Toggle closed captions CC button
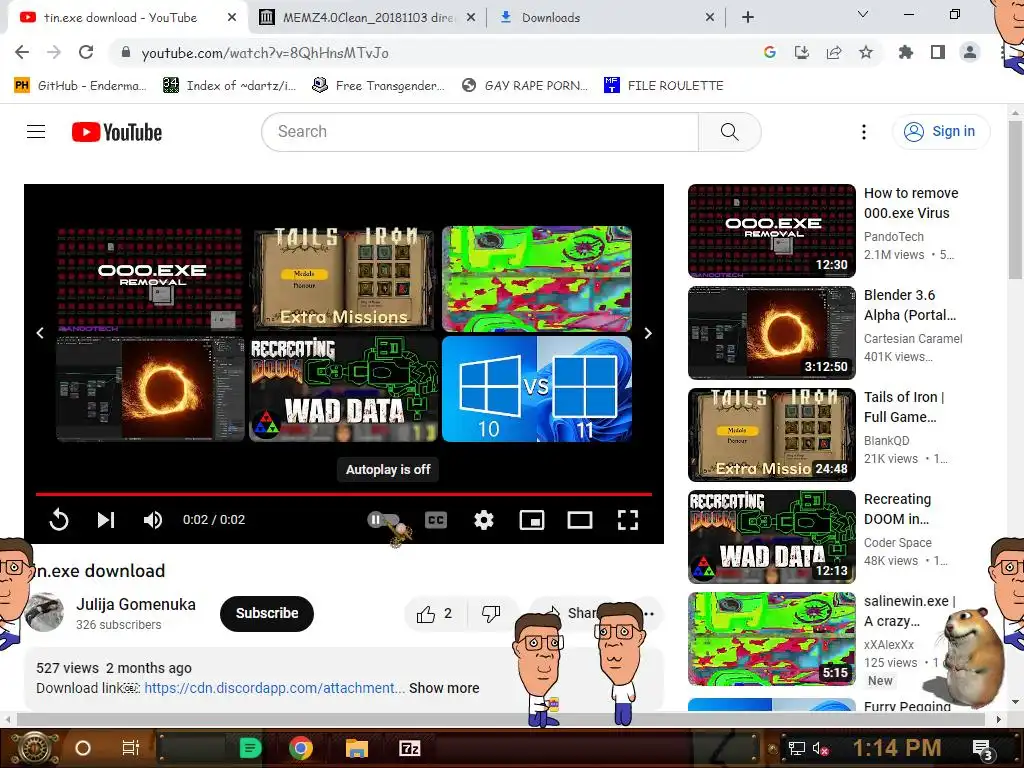This screenshot has width=1024, height=768. click(436, 520)
